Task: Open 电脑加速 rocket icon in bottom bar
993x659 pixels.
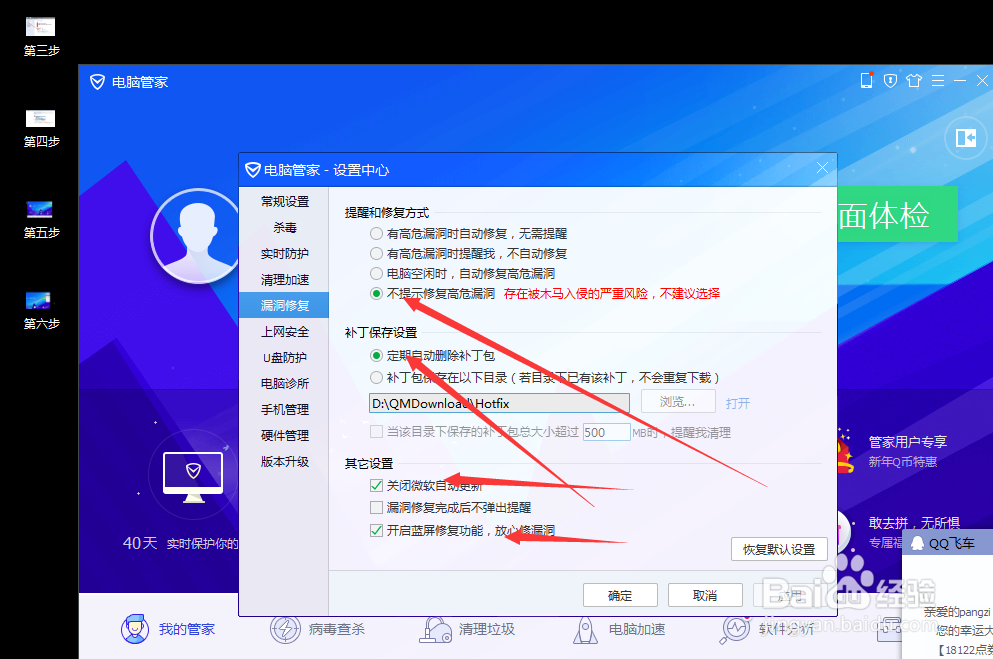Action: click(586, 630)
